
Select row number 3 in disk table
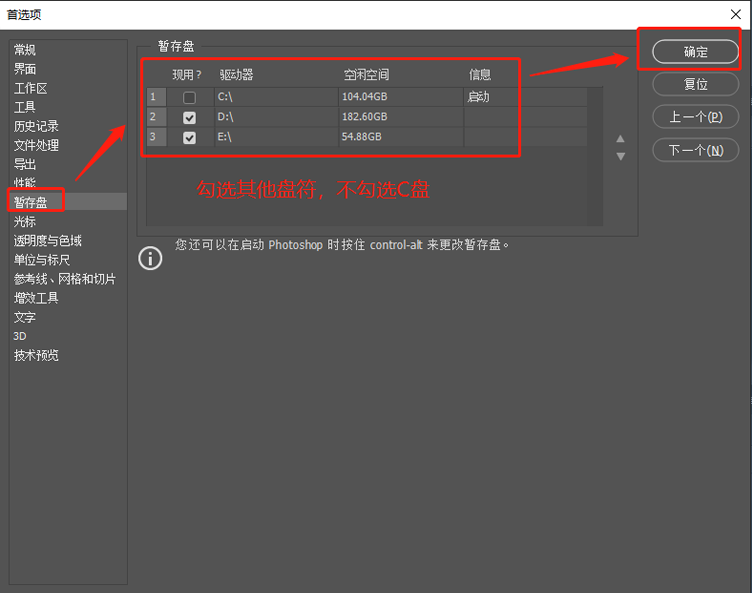point(156,137)
